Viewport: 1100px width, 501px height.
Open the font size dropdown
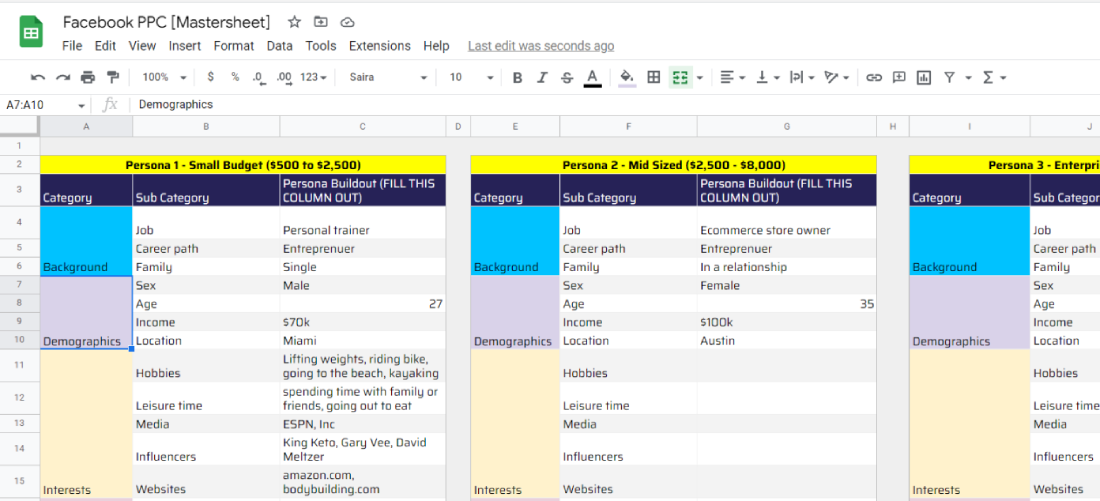point(471,77)
